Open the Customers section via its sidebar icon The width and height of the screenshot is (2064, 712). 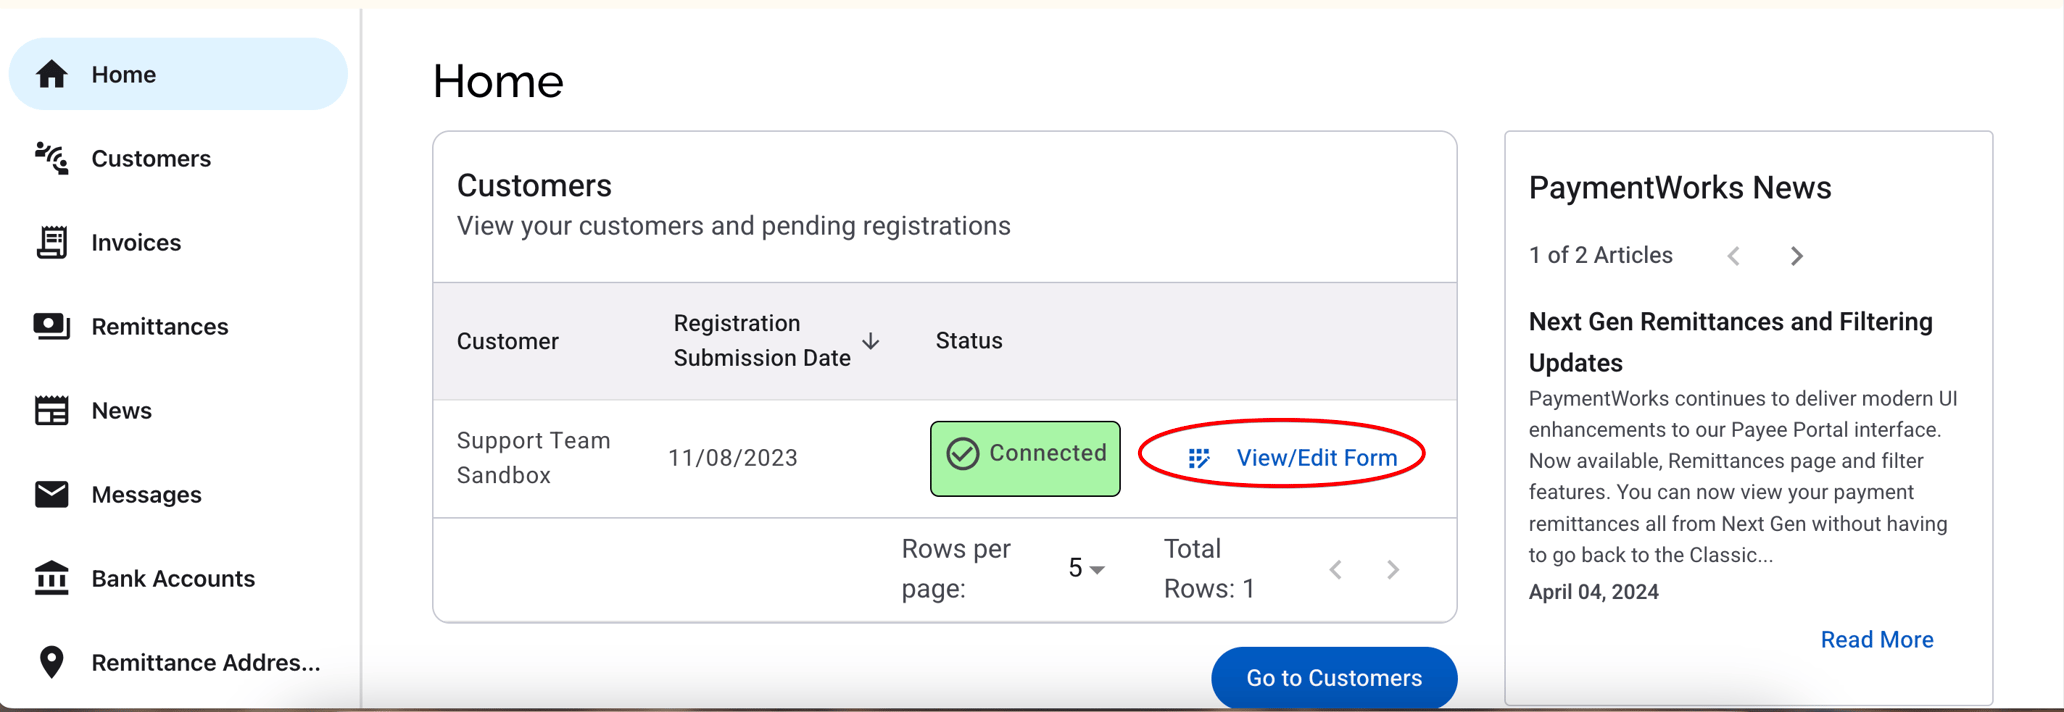[50, 158]
